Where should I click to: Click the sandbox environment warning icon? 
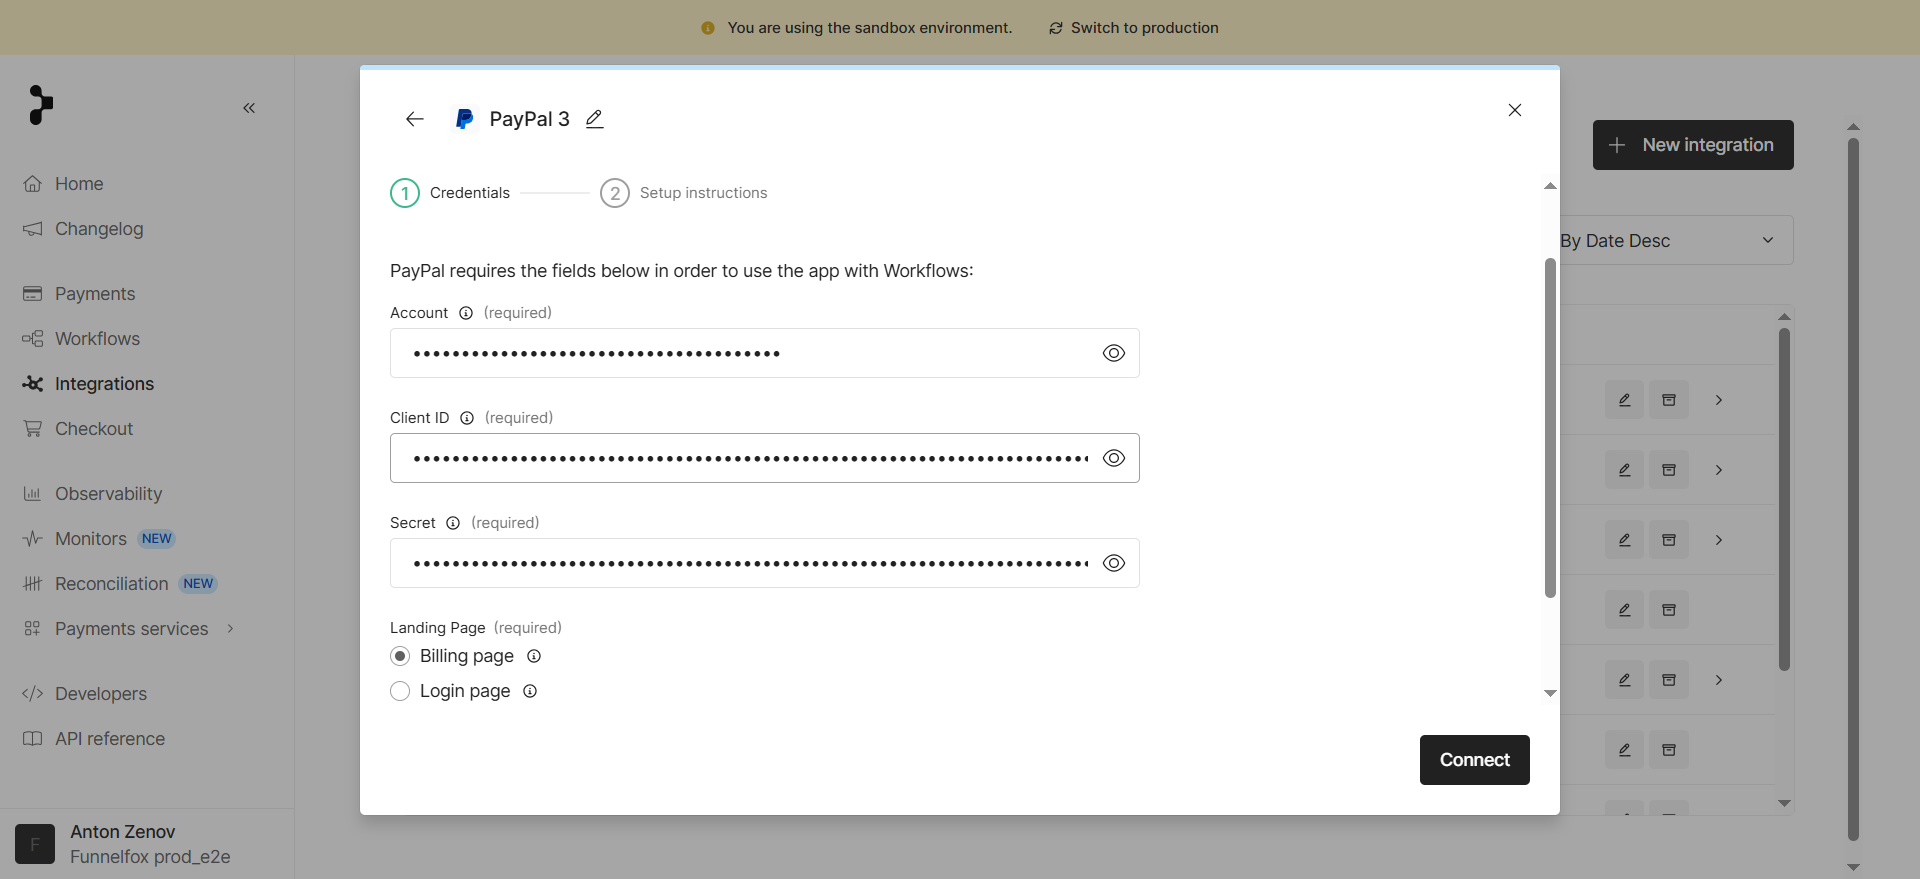(x=708, y=28)
